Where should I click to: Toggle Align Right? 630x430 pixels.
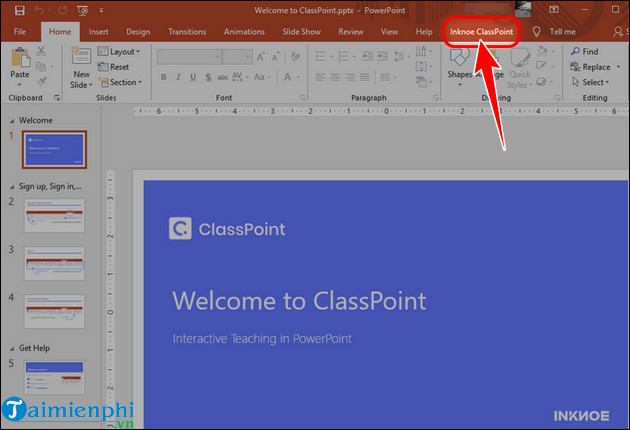[350, 77]
